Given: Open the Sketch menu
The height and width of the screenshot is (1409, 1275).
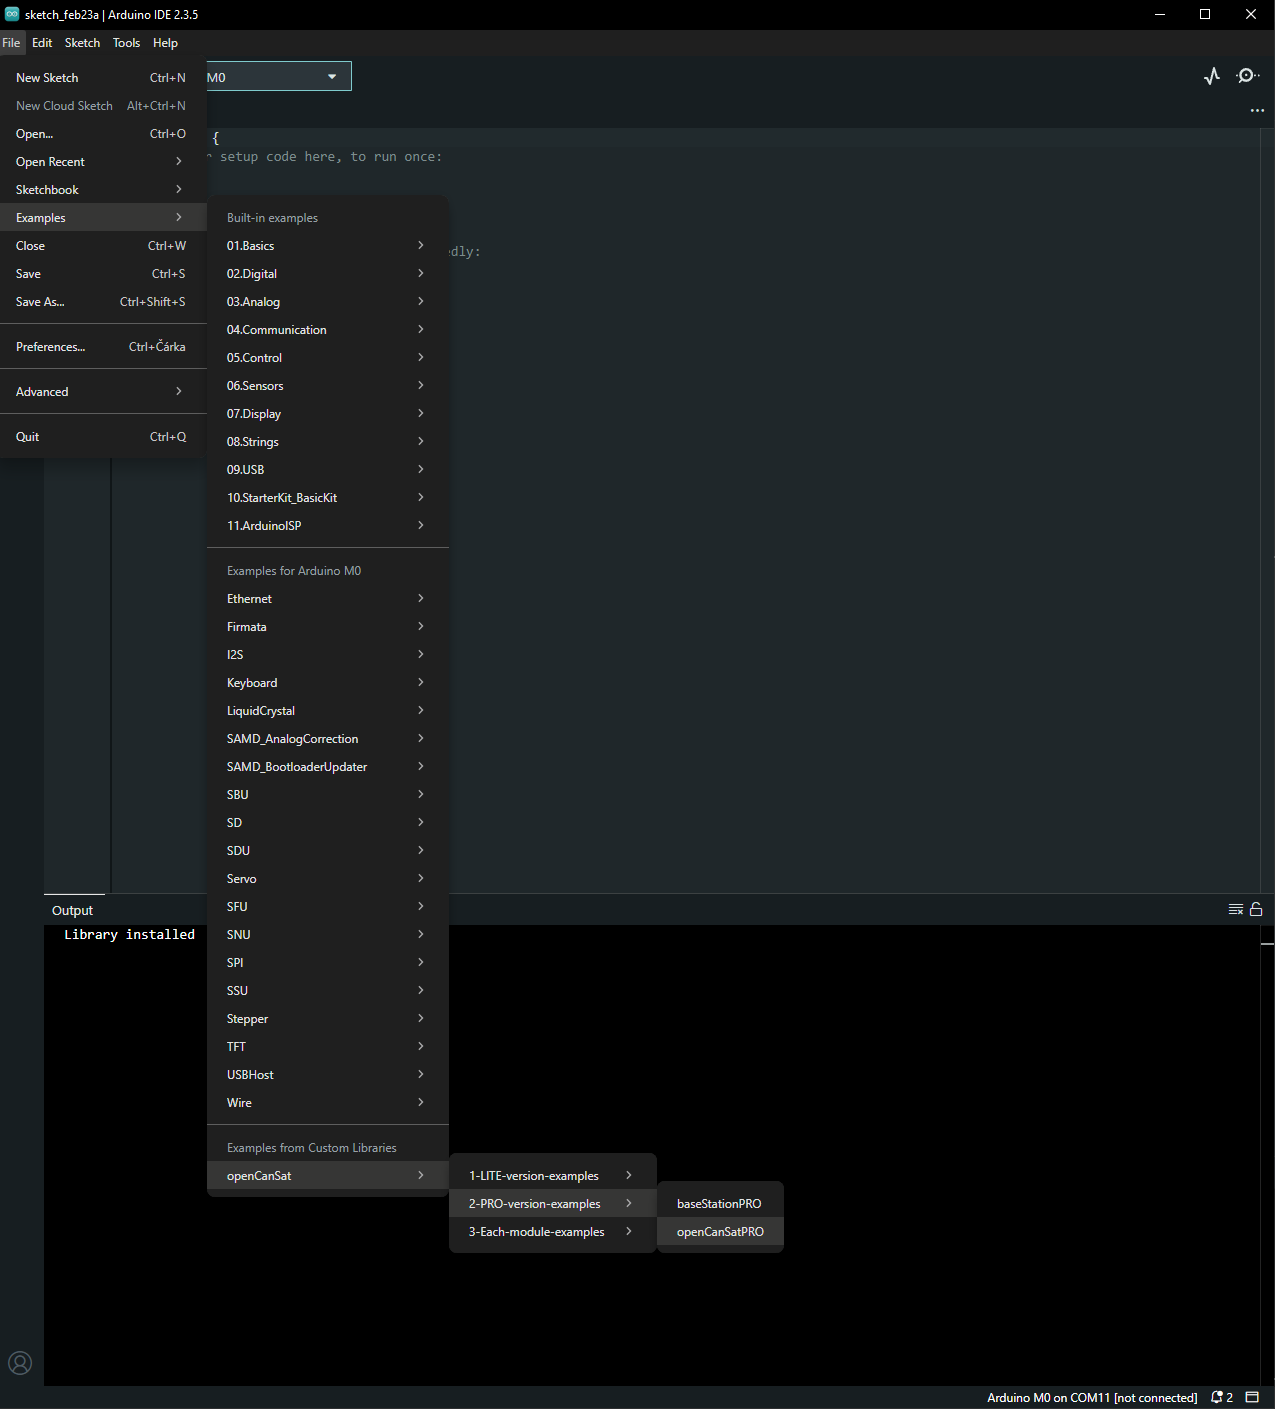Looking at the screenshot, I should click(82, 43).
